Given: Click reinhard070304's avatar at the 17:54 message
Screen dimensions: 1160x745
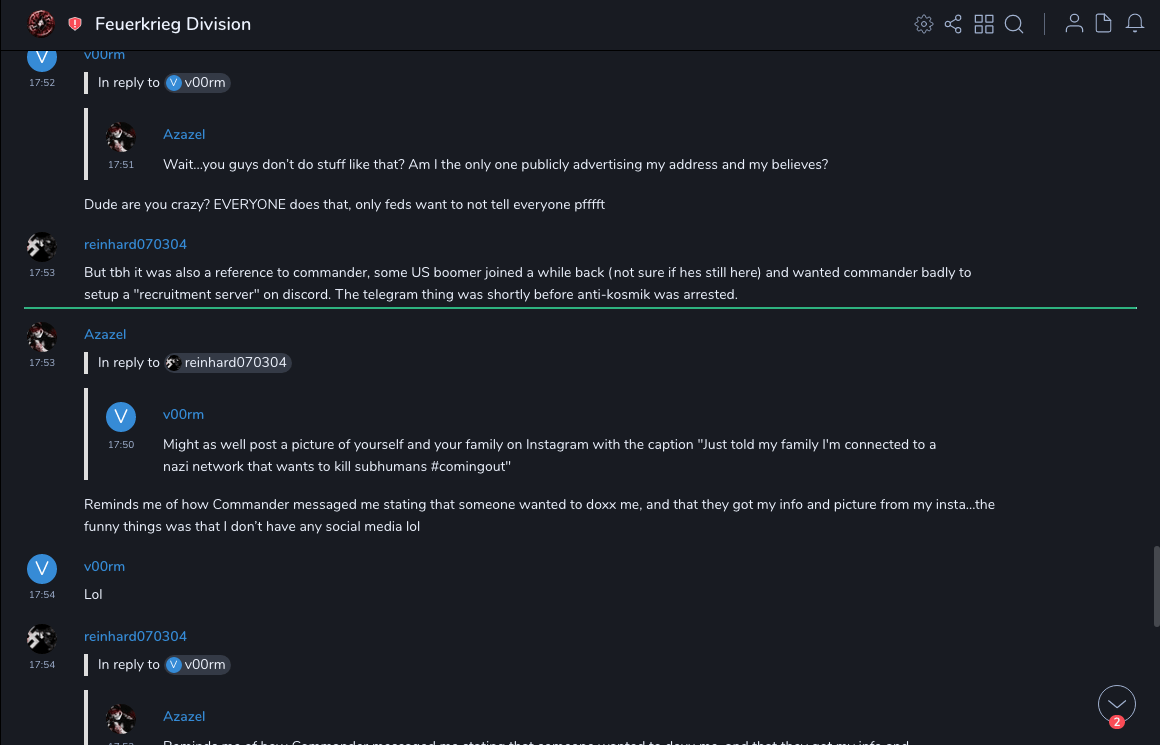Looking at the screenshot, I should (41, 639).
